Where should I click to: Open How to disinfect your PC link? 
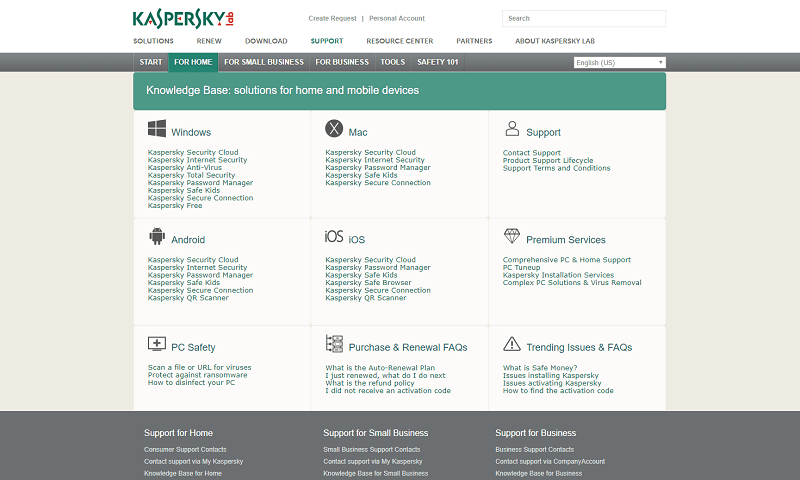click(191, 383)
